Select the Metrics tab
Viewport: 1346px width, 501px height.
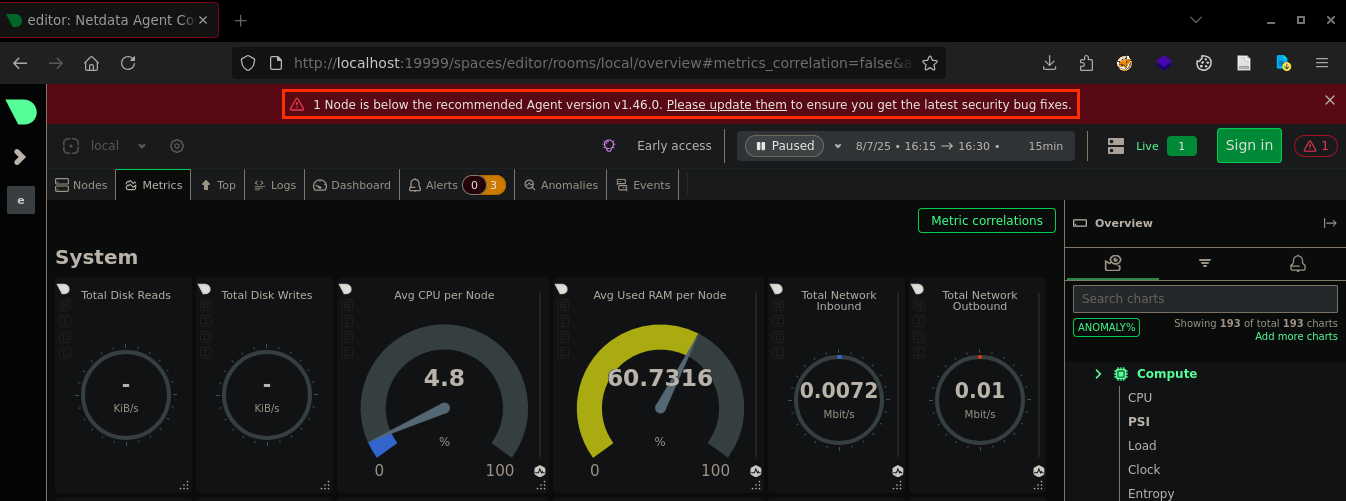[153, 185]
